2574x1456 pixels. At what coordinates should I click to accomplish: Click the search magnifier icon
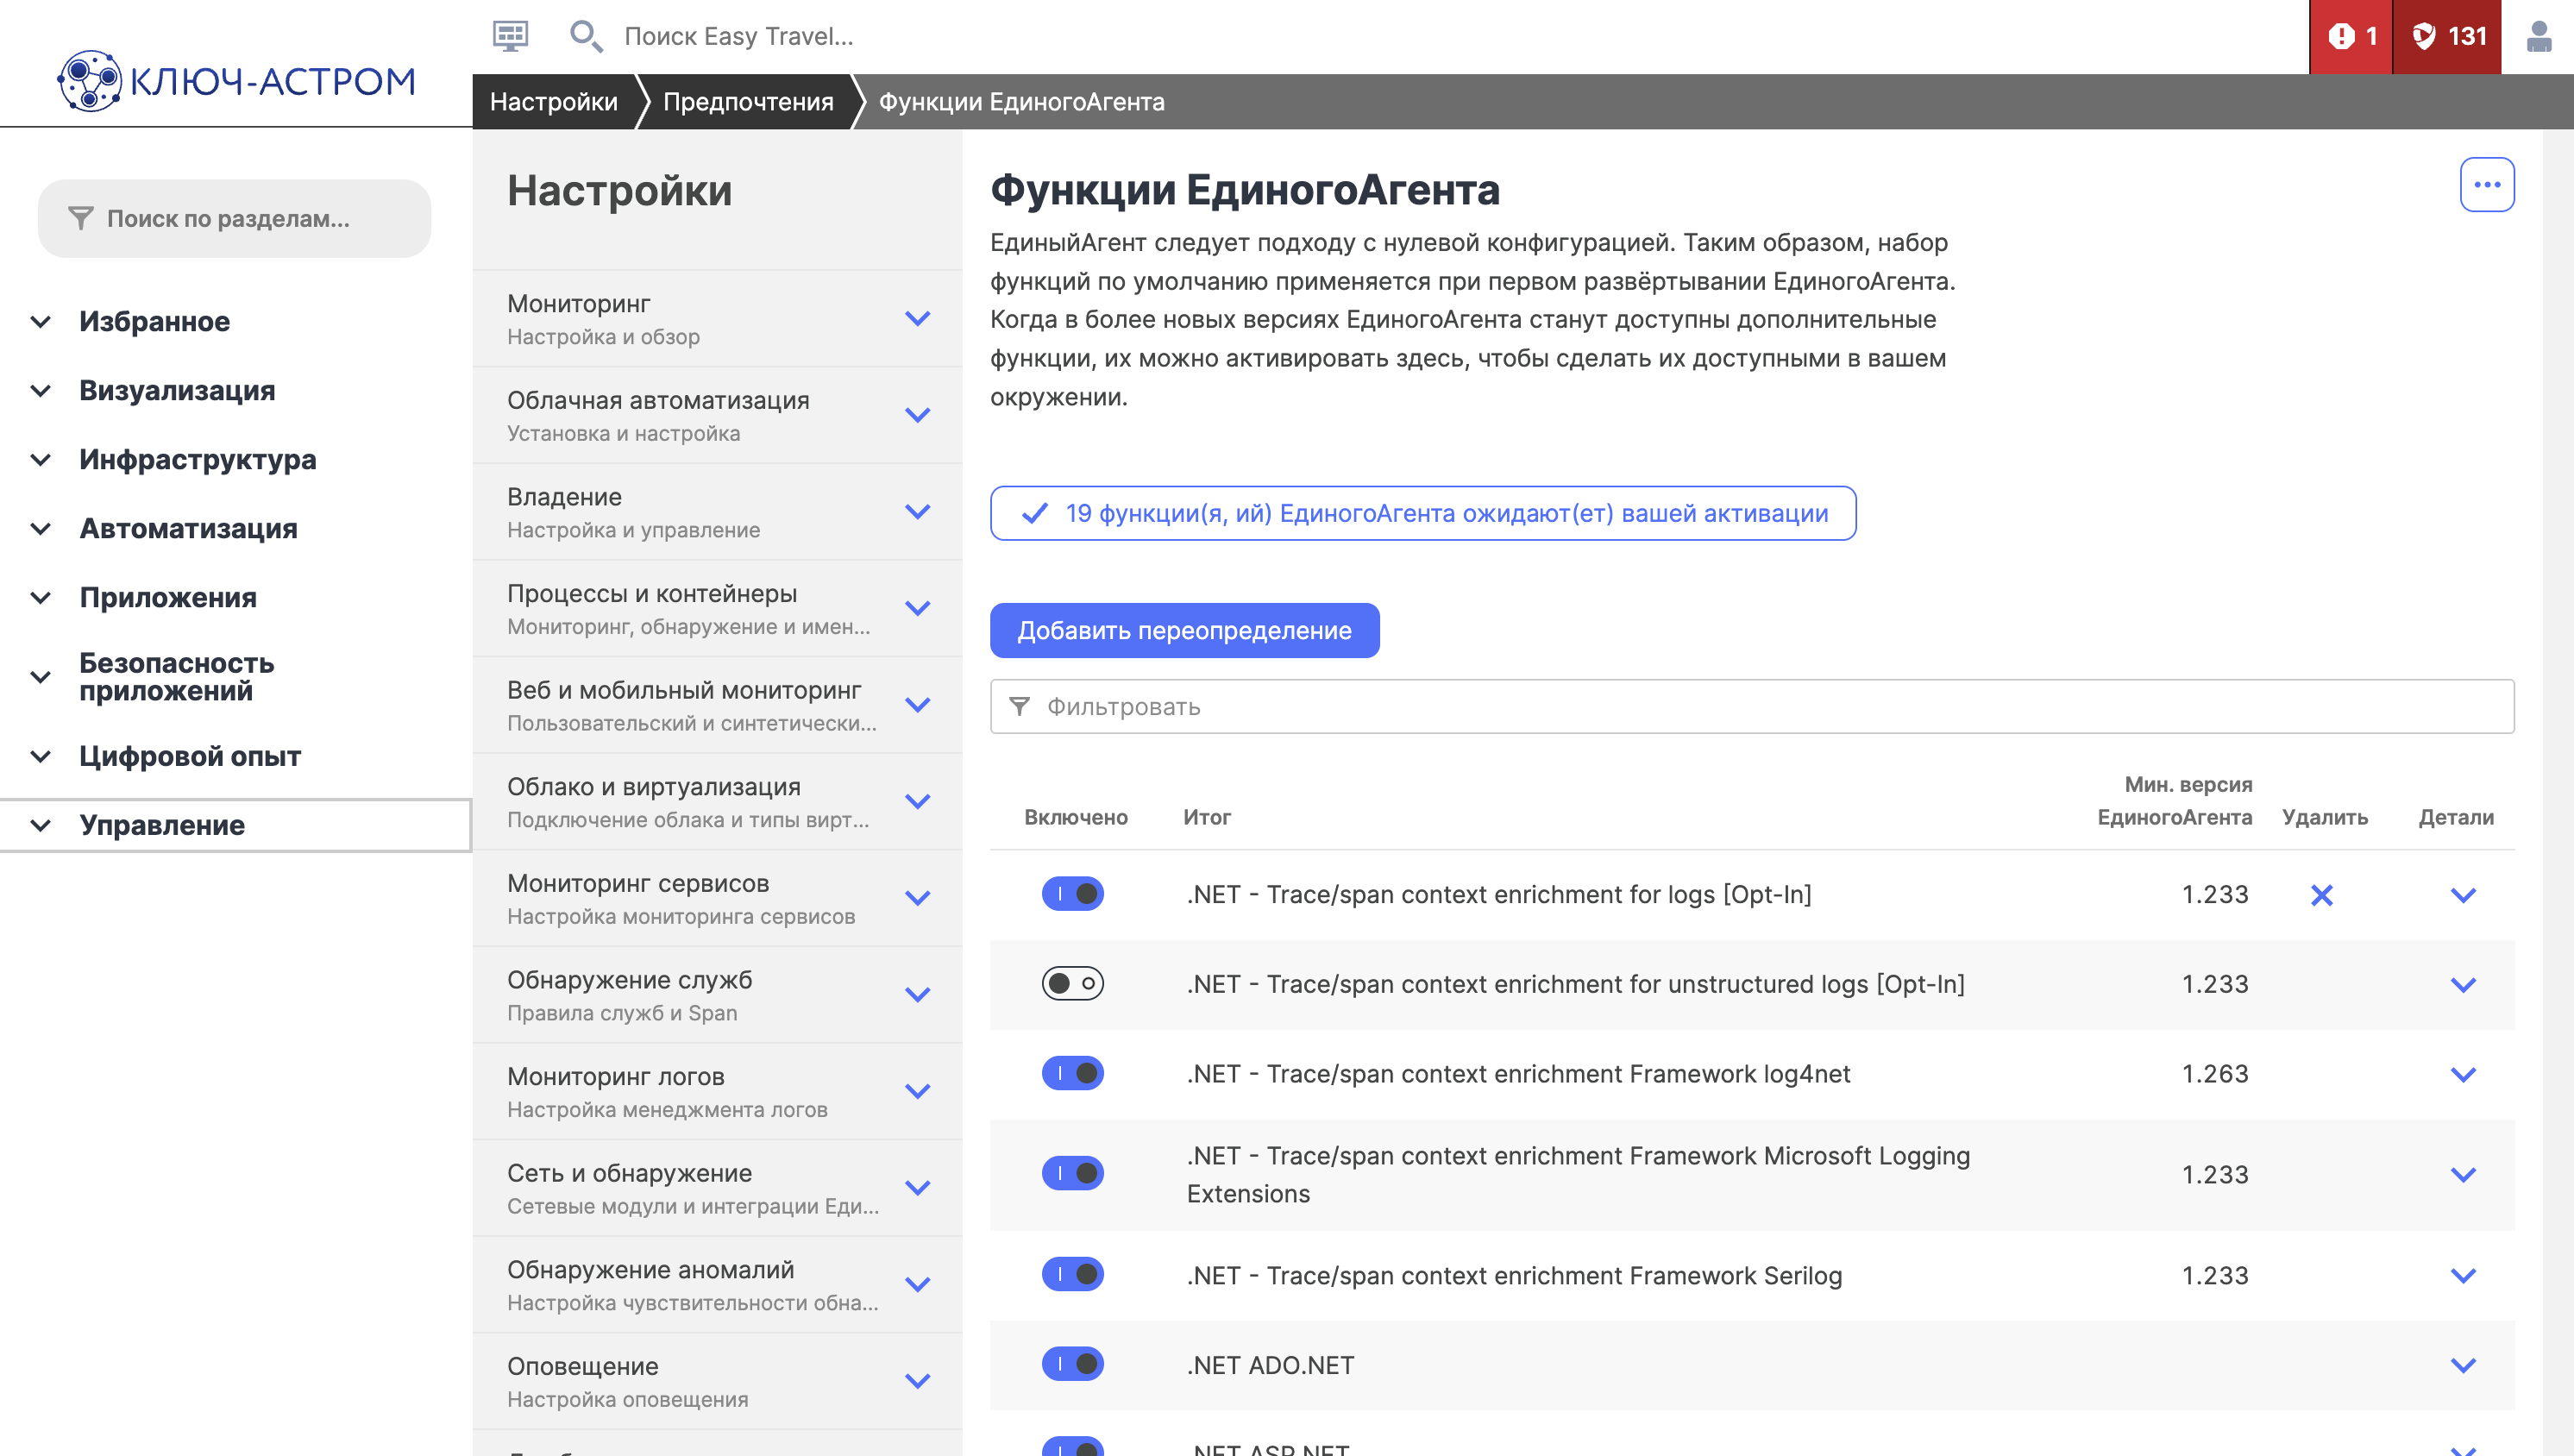point(585,36)
